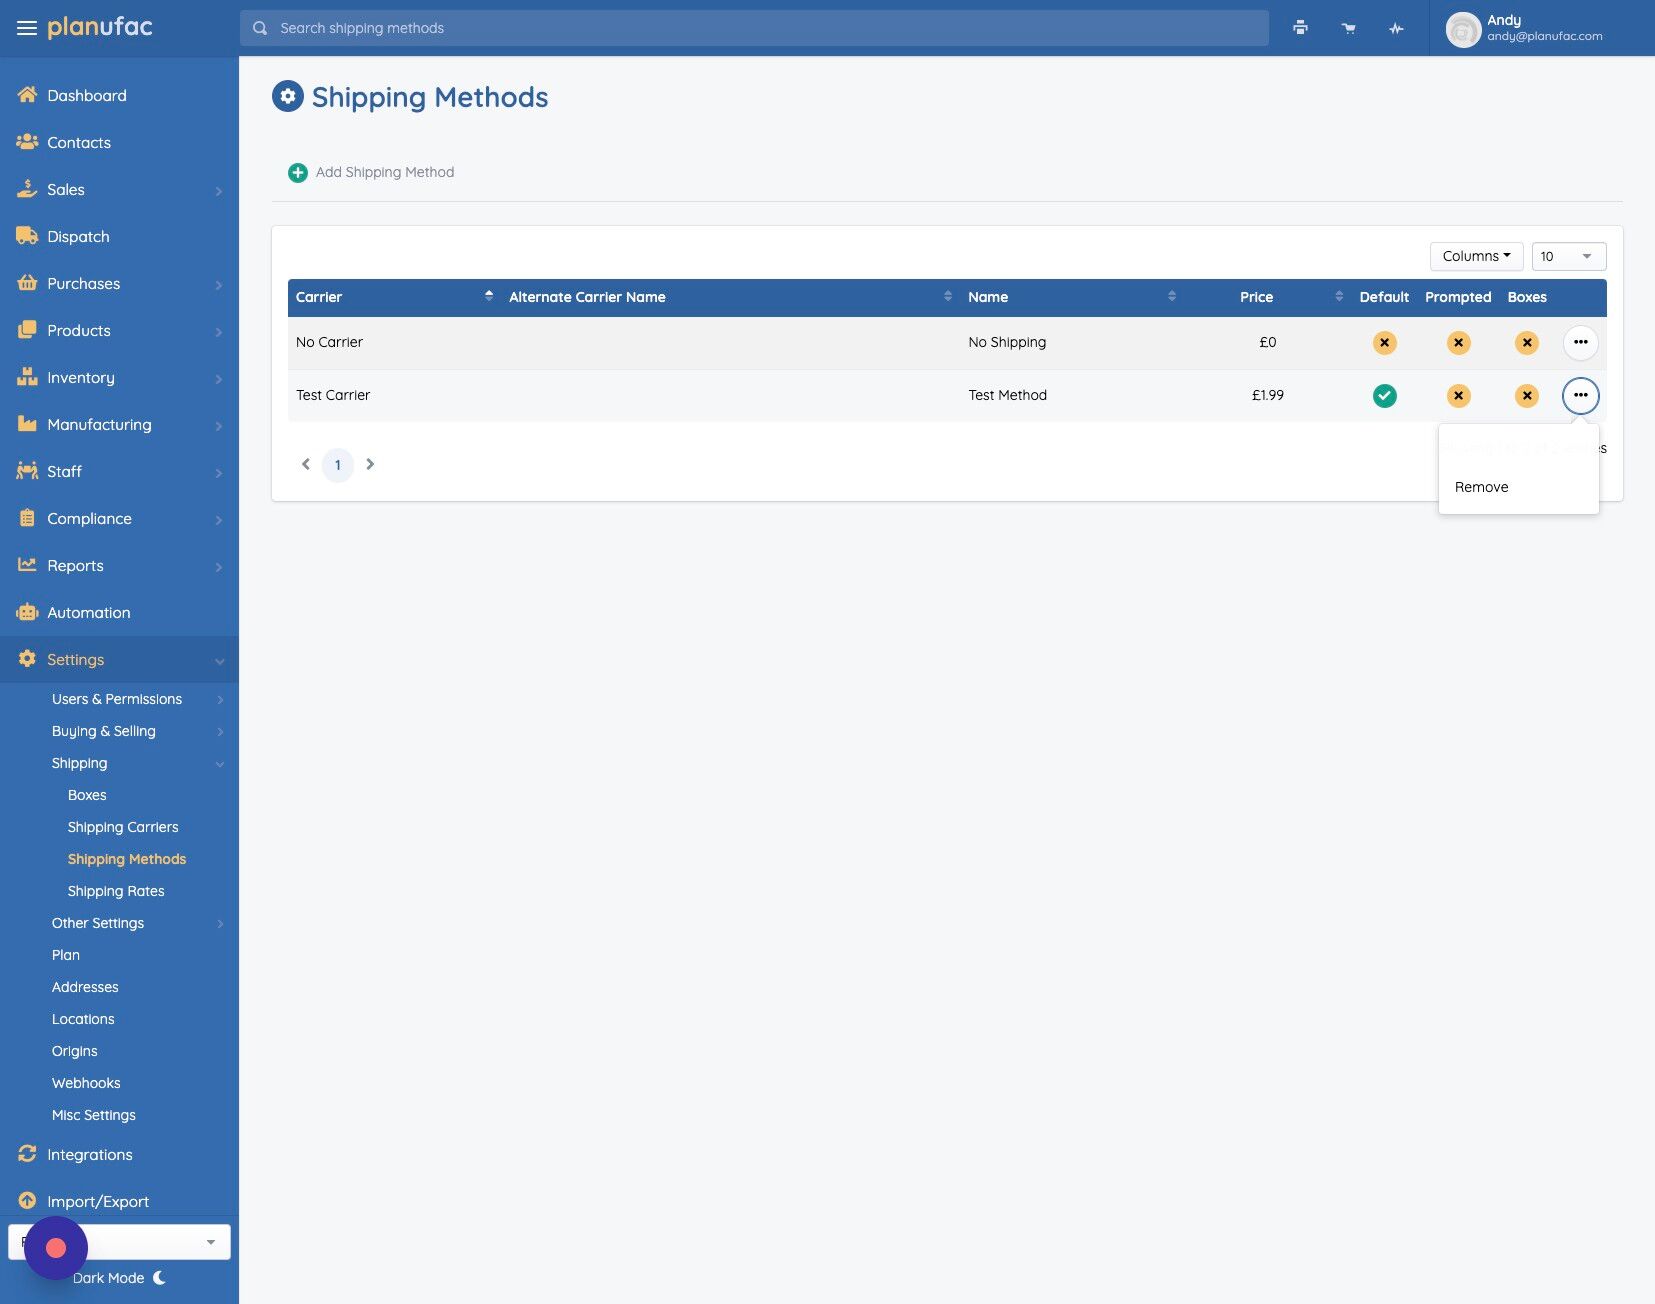
Task: Click the printer icon in top bar
Action: click(x=1300, y=28)
